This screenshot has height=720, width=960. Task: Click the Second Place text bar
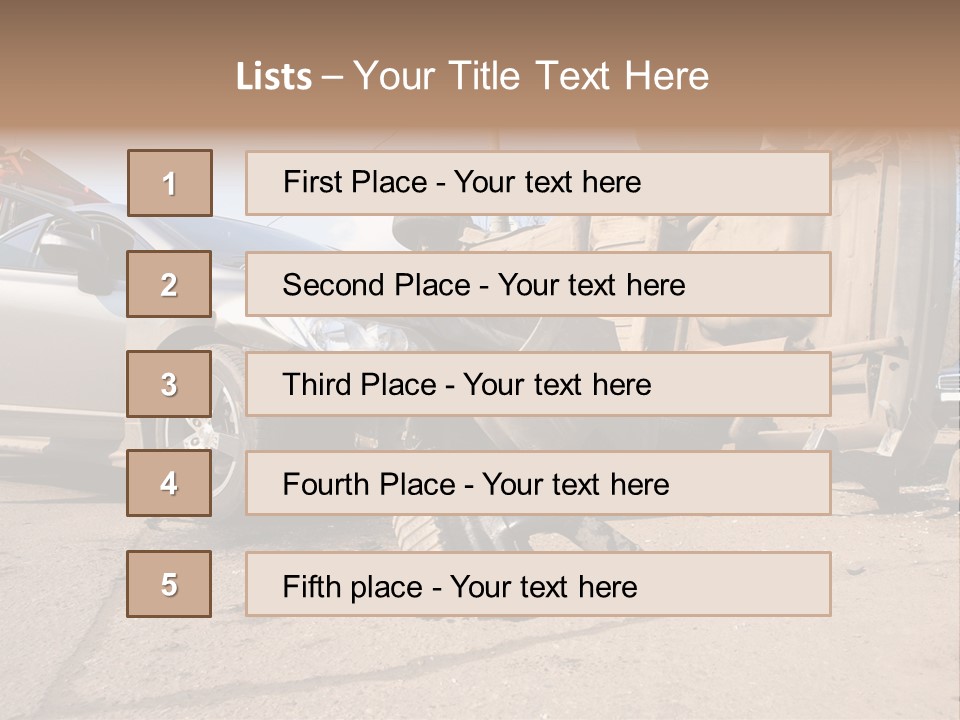(x=538, y=284)
